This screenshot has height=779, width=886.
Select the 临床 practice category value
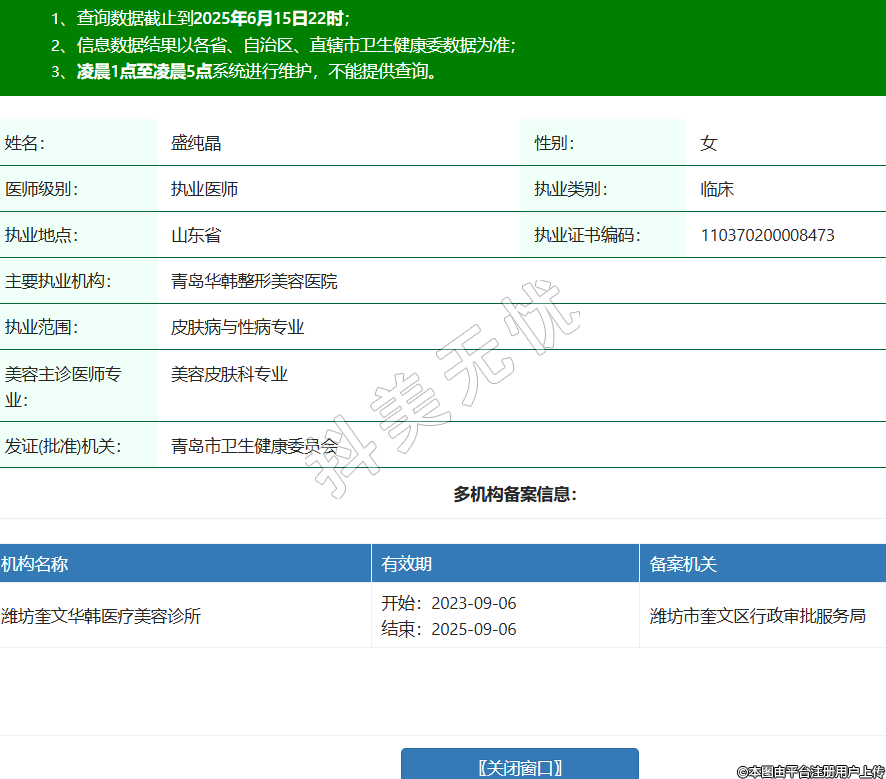717,189
